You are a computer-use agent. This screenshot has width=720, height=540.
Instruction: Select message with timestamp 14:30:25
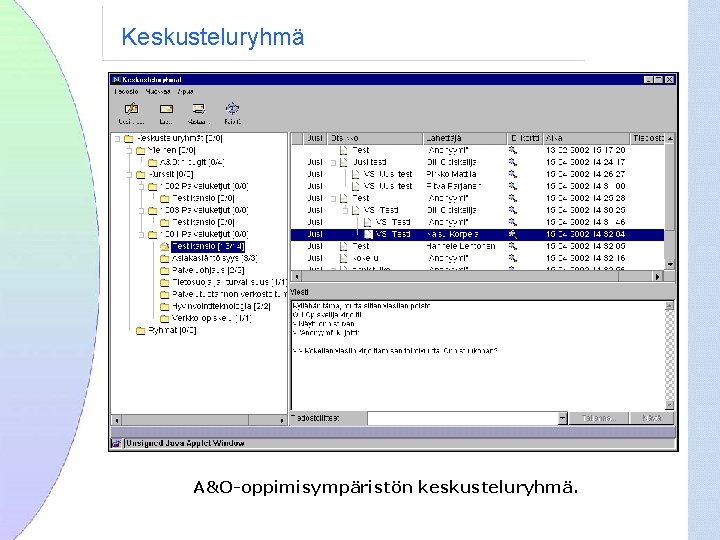(478, 210)
